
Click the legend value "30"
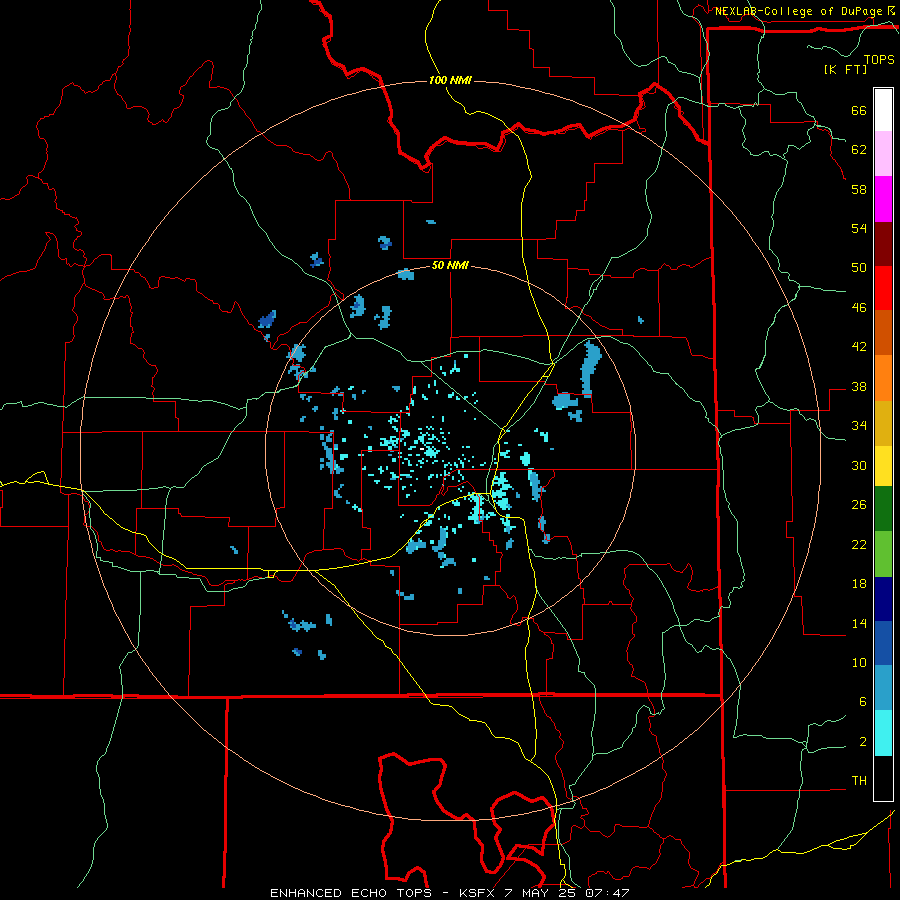click(859, 465)
